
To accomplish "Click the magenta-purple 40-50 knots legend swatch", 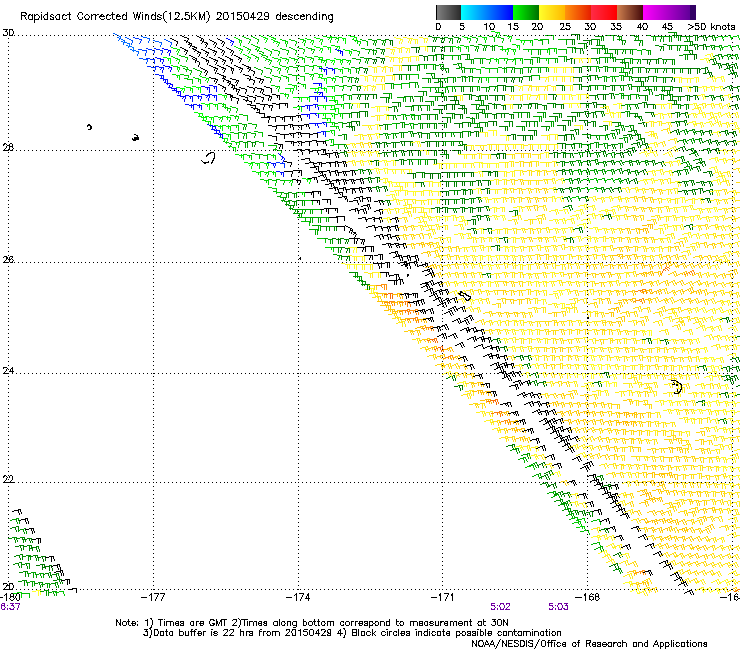I will click(x=669, y=12).
